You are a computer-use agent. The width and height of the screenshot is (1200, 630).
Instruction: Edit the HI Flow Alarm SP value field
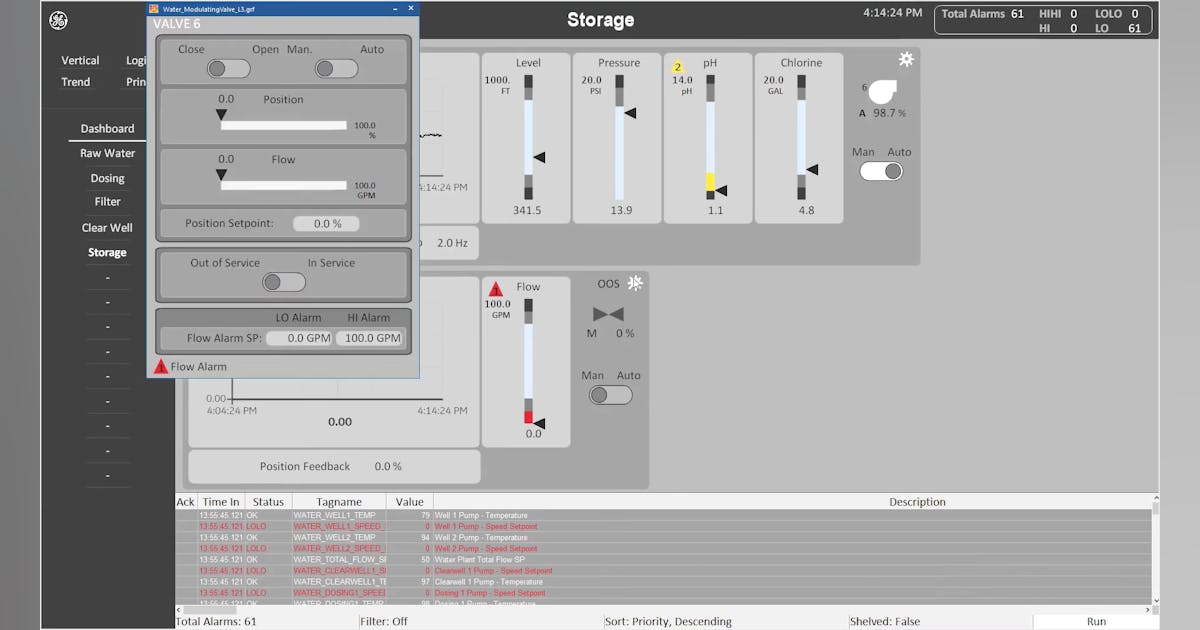click(x=370, y=338)
